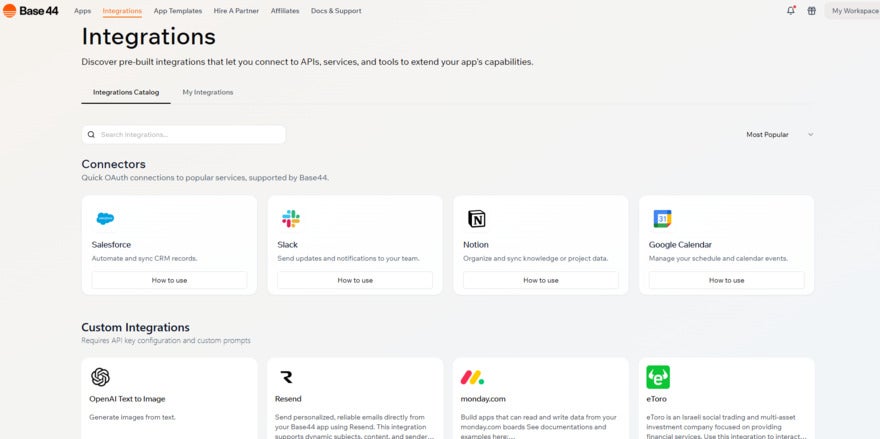Click the Notion logo icon
The height and width of the screenshot is (439, 880).
coord(476,218)
